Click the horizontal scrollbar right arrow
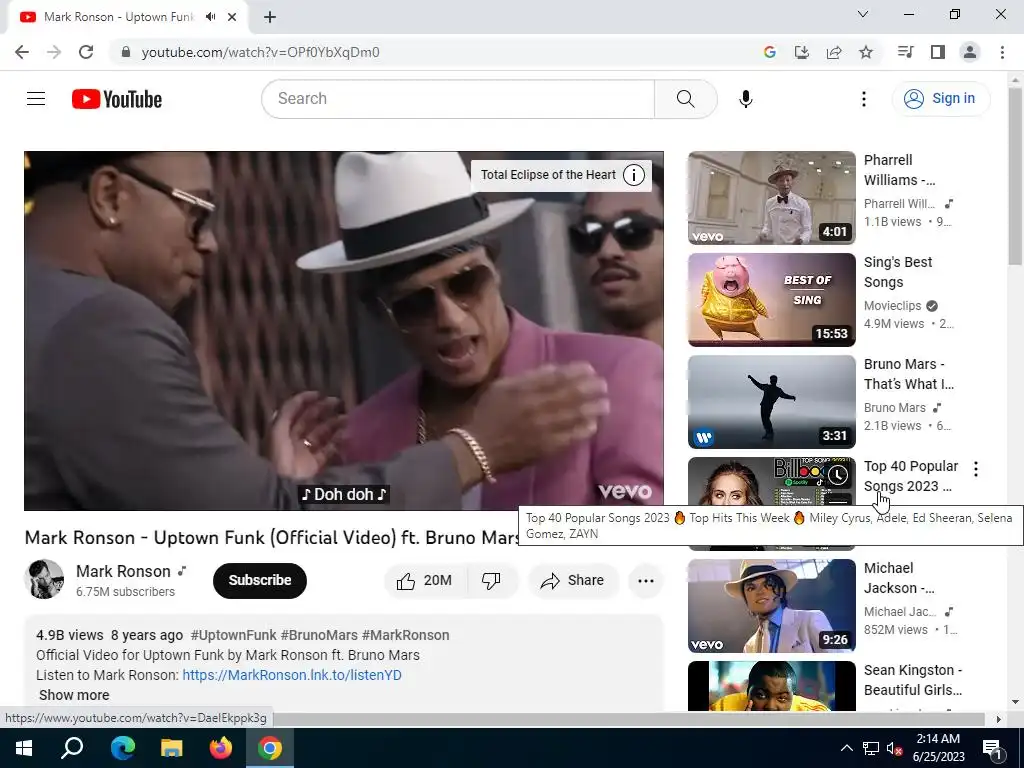 click(998, 719)
